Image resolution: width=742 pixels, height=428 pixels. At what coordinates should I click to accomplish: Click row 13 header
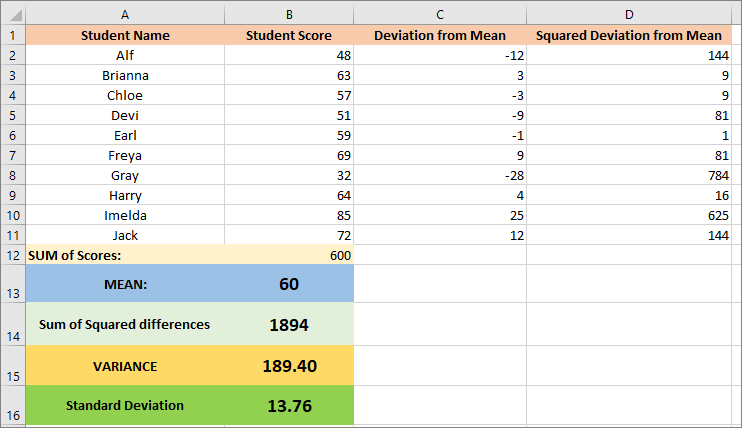[13, 284]
